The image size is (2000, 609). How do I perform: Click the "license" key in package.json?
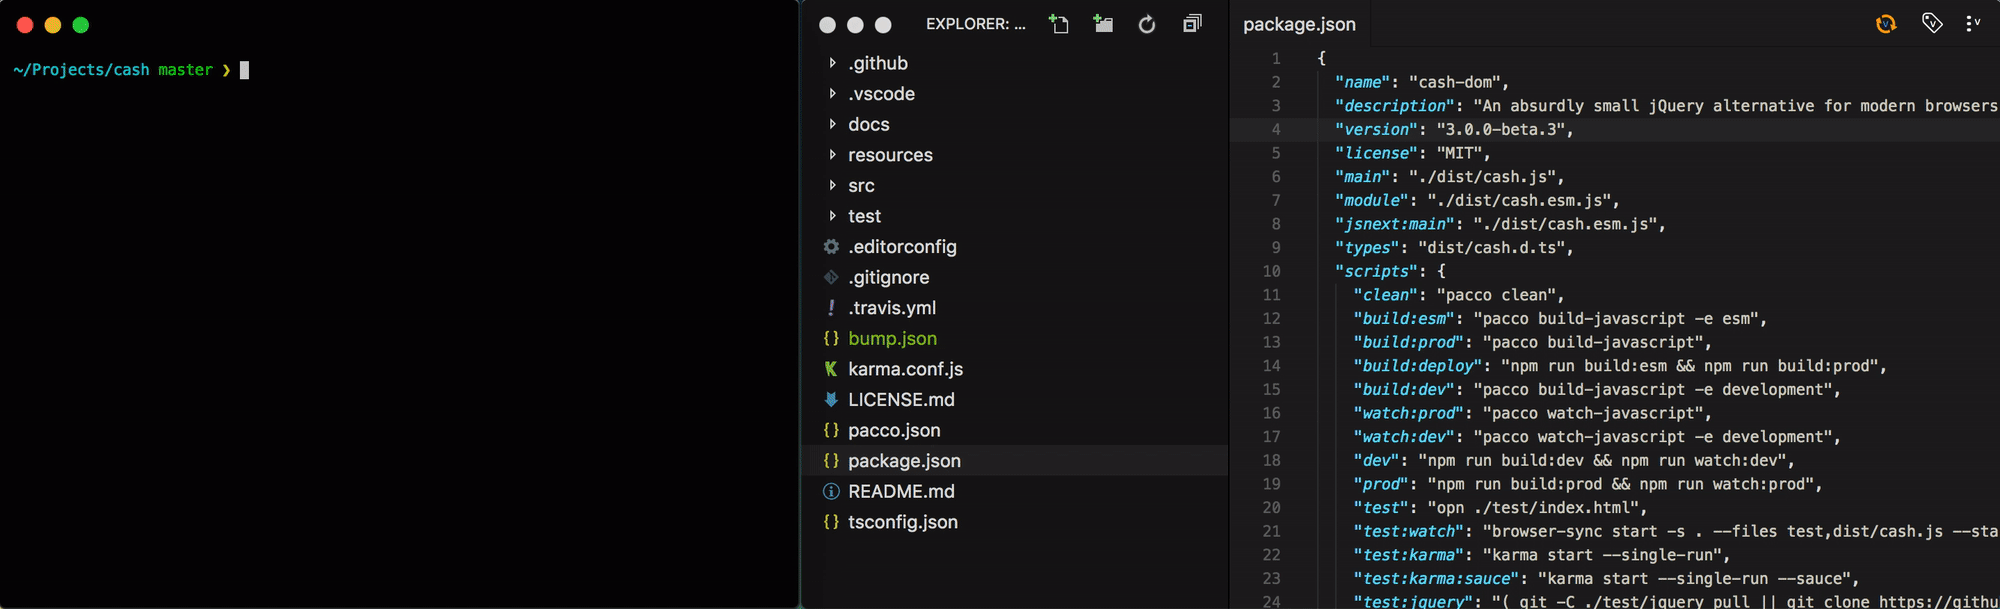click(1376, 154)
